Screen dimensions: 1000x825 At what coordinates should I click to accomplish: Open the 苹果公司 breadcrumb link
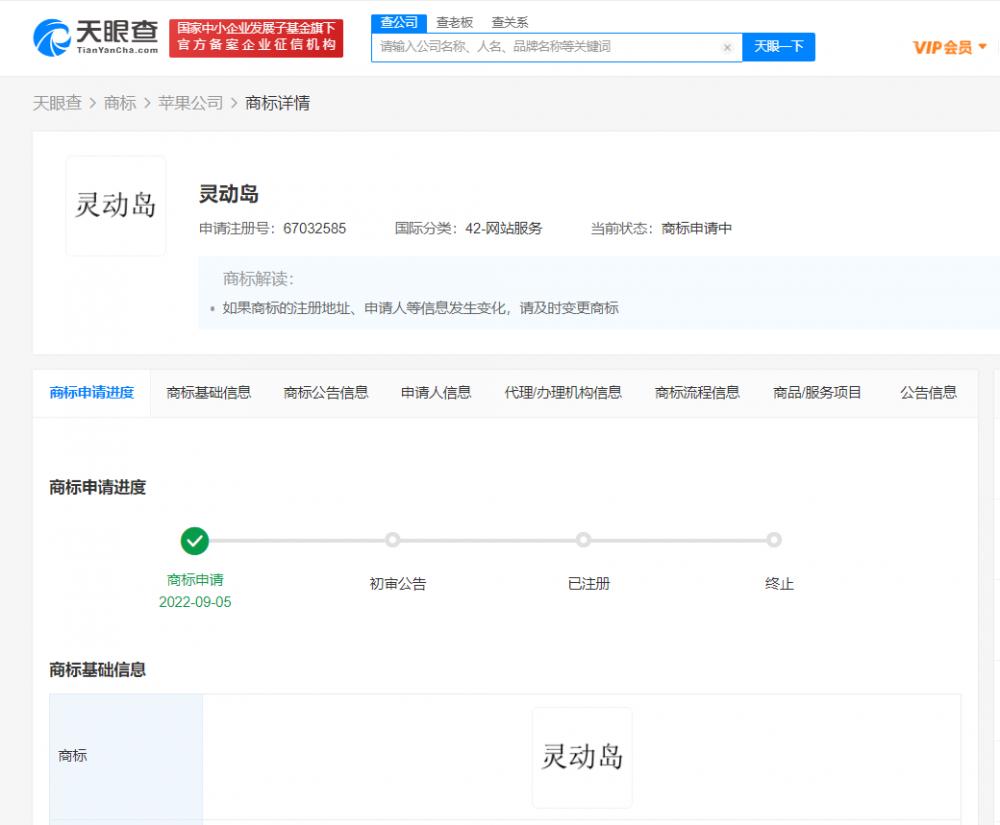(x=190, y=103)
